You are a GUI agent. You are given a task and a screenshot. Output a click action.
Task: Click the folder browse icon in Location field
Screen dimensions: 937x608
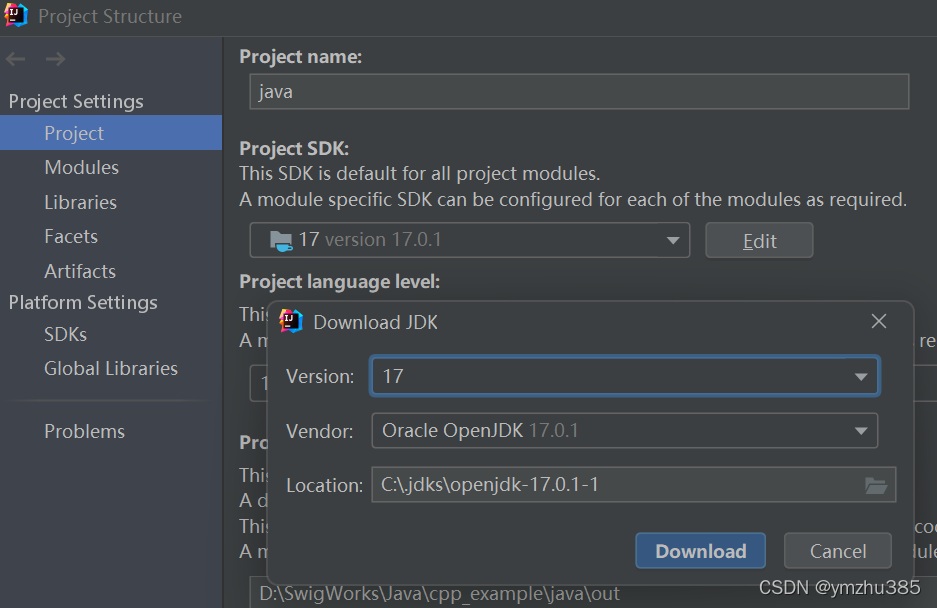coord(876,485)
